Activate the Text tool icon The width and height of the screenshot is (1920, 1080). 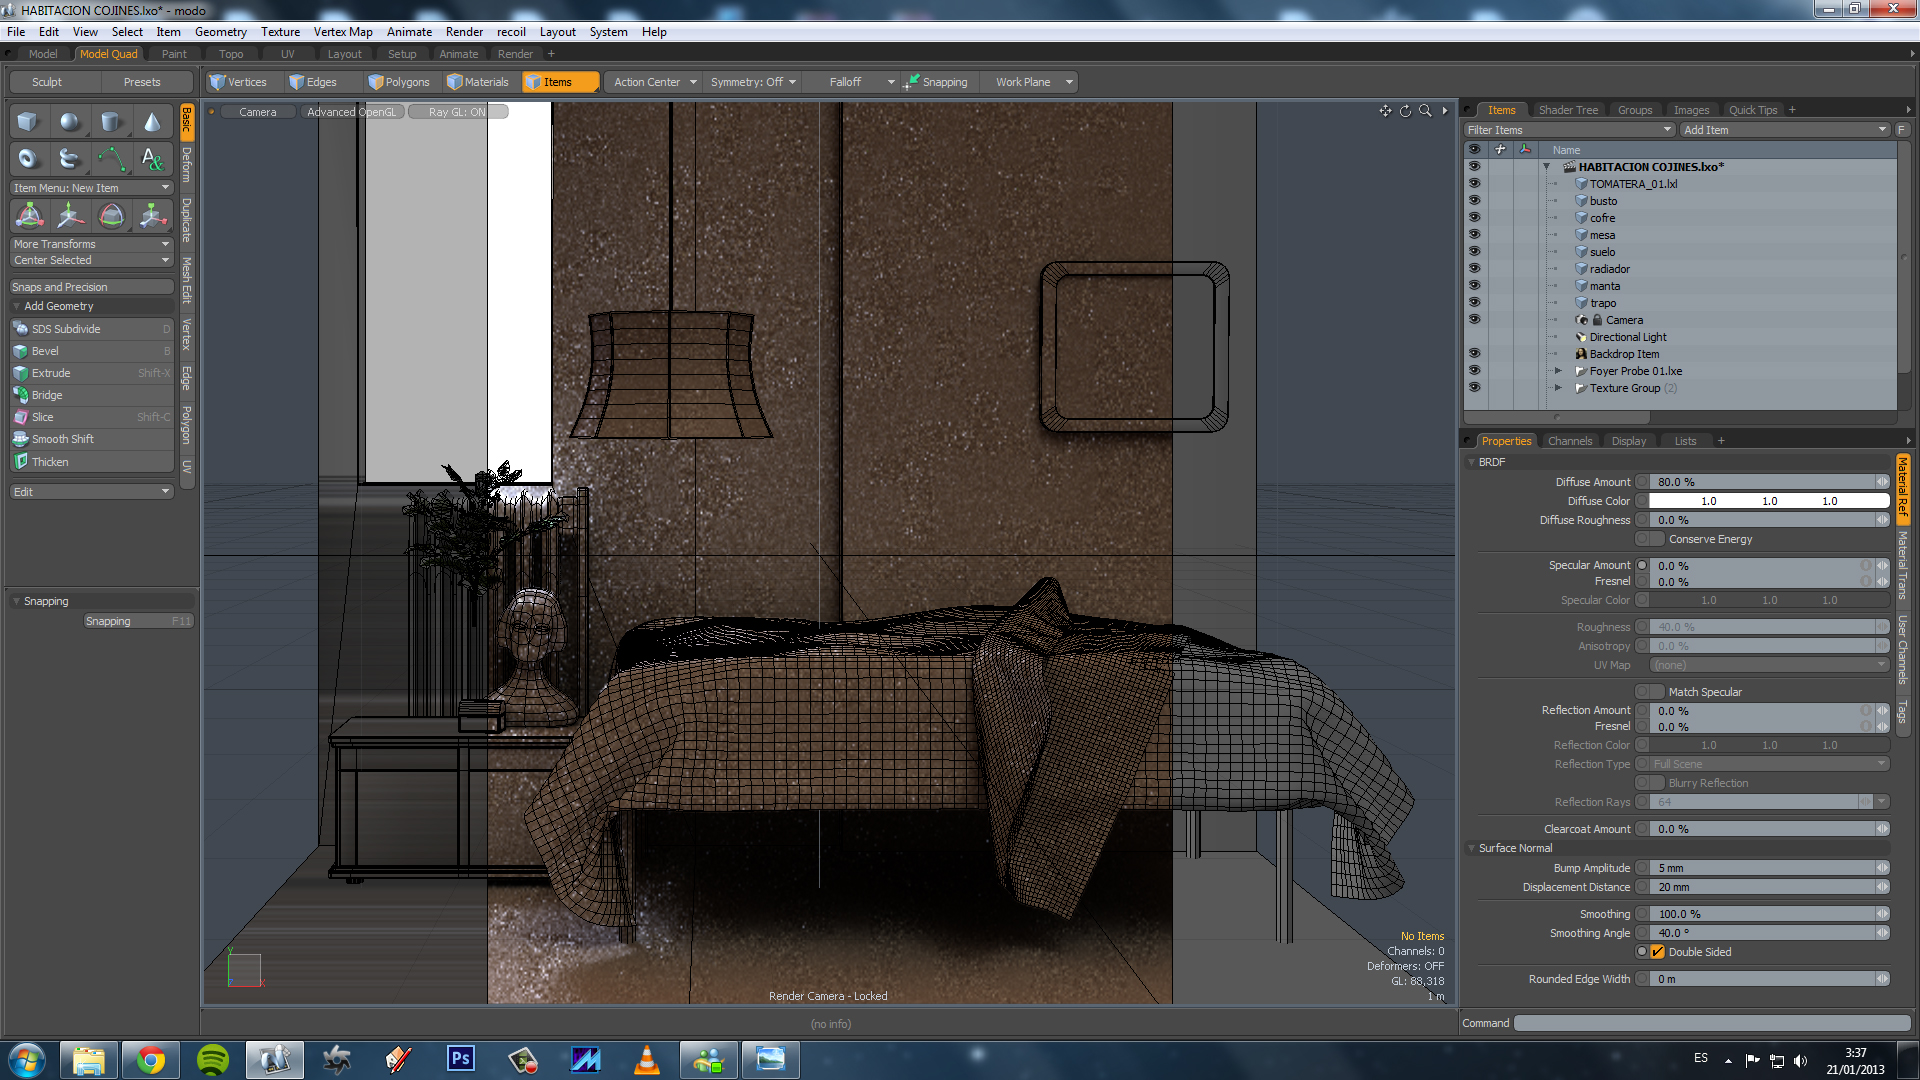click(x=152, y=158)
